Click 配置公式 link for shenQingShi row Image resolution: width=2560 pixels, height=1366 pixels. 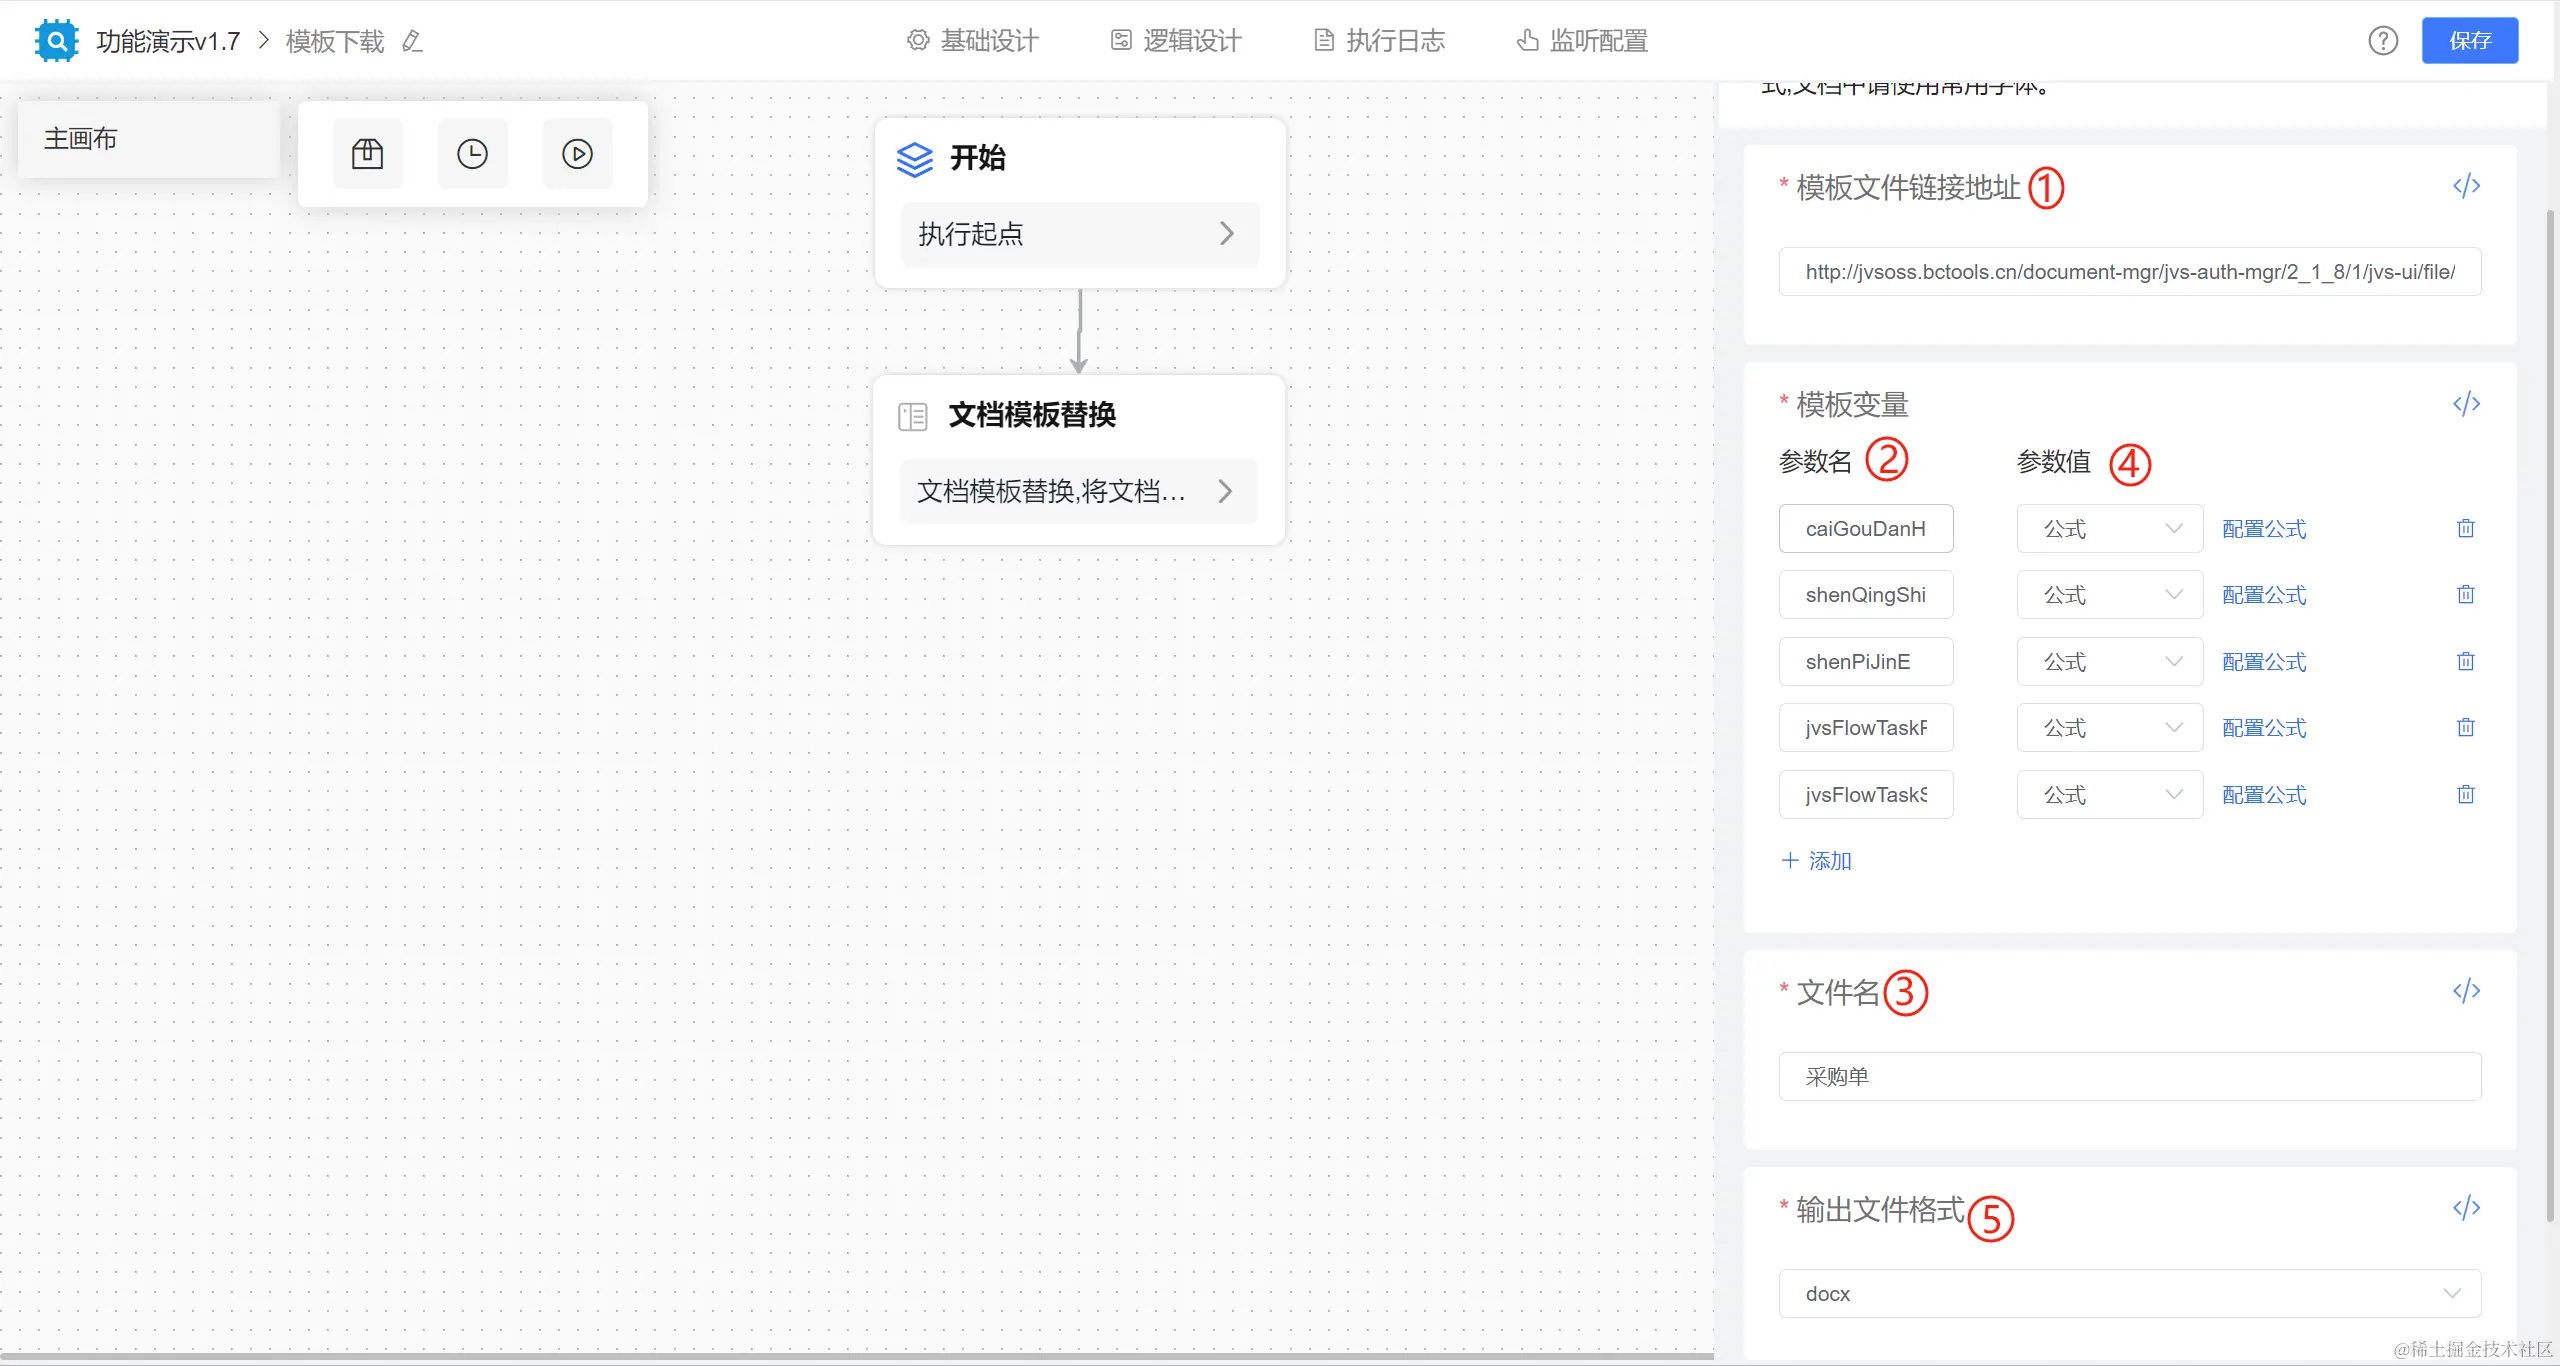coord(2264,595)
